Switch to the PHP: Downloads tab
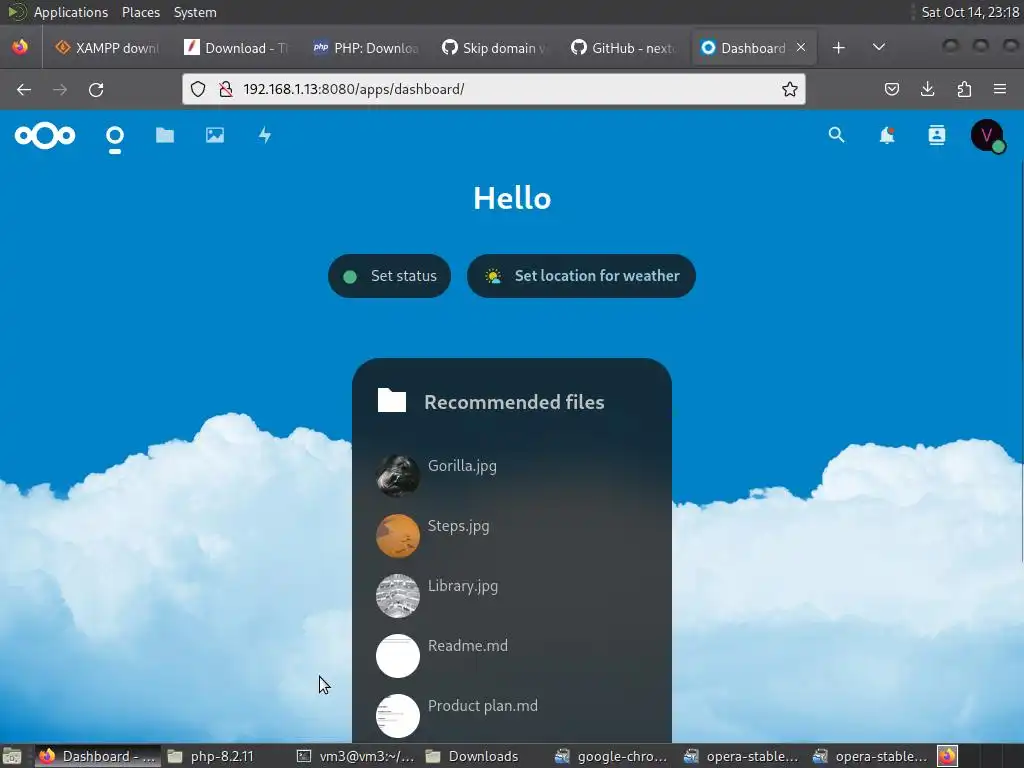Image resolution: width=1024 pixels, height=768 pixels. point(366,48)
